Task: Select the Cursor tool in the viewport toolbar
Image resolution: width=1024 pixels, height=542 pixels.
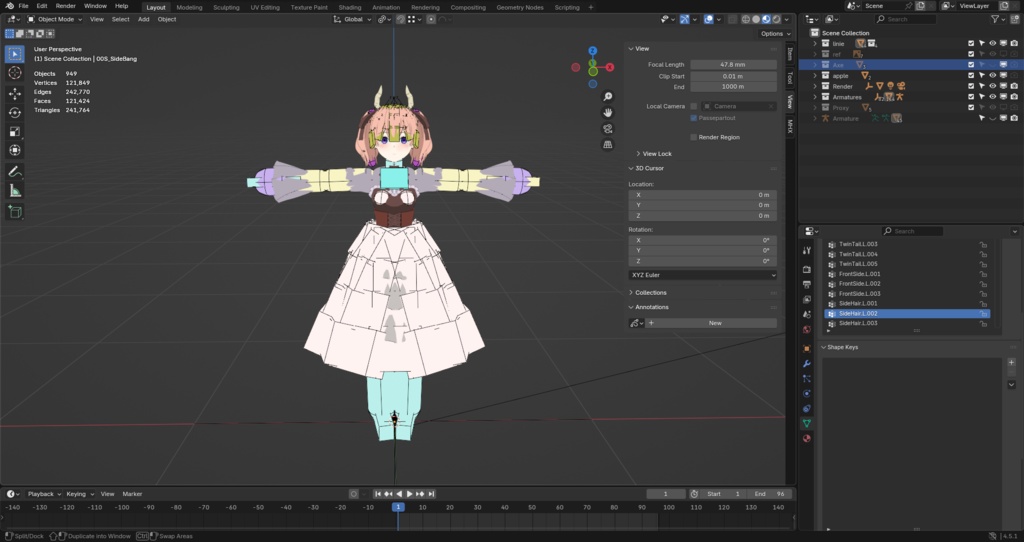Action: pyautogui.click(x=14, y=73)
